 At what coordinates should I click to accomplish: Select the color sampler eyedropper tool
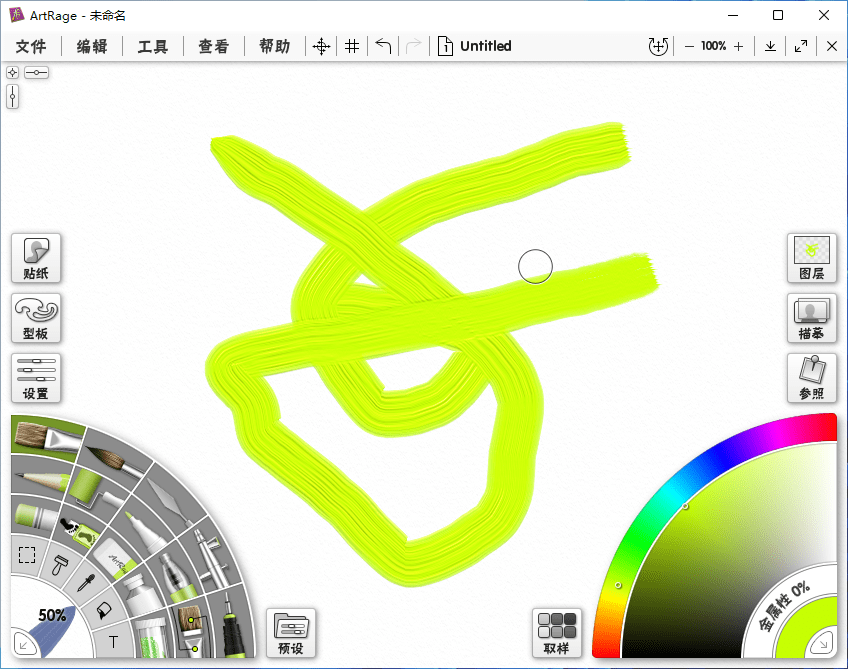85,582
